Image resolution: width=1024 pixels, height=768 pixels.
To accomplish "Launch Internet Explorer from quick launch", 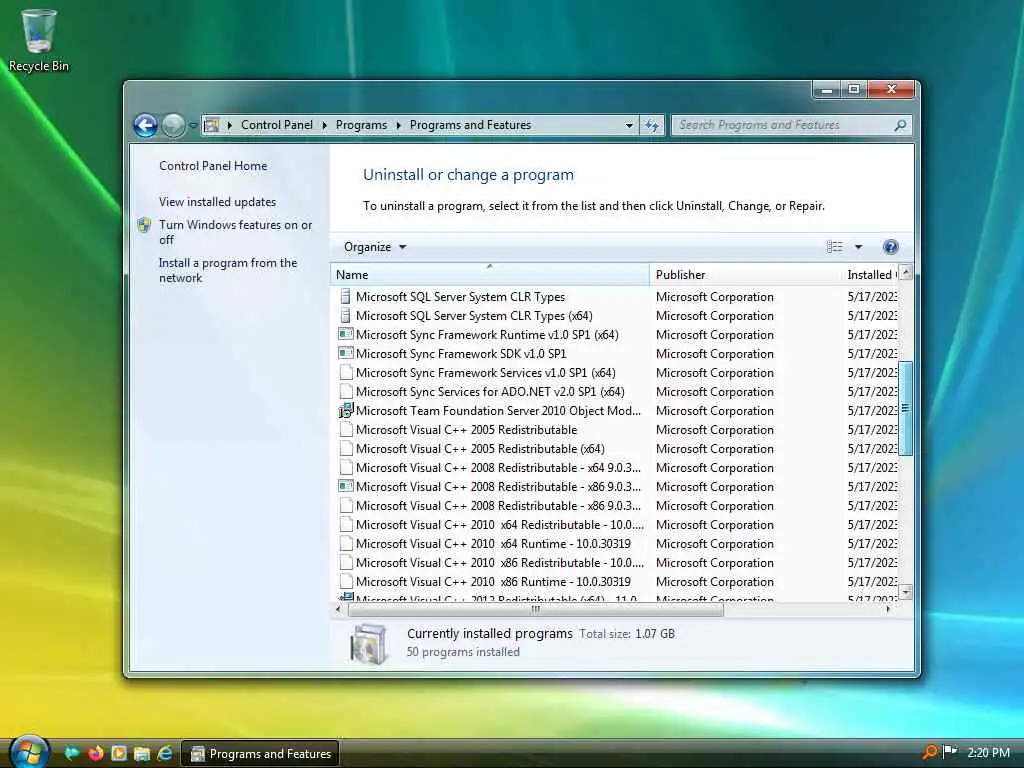I will (x=165, y=754).
